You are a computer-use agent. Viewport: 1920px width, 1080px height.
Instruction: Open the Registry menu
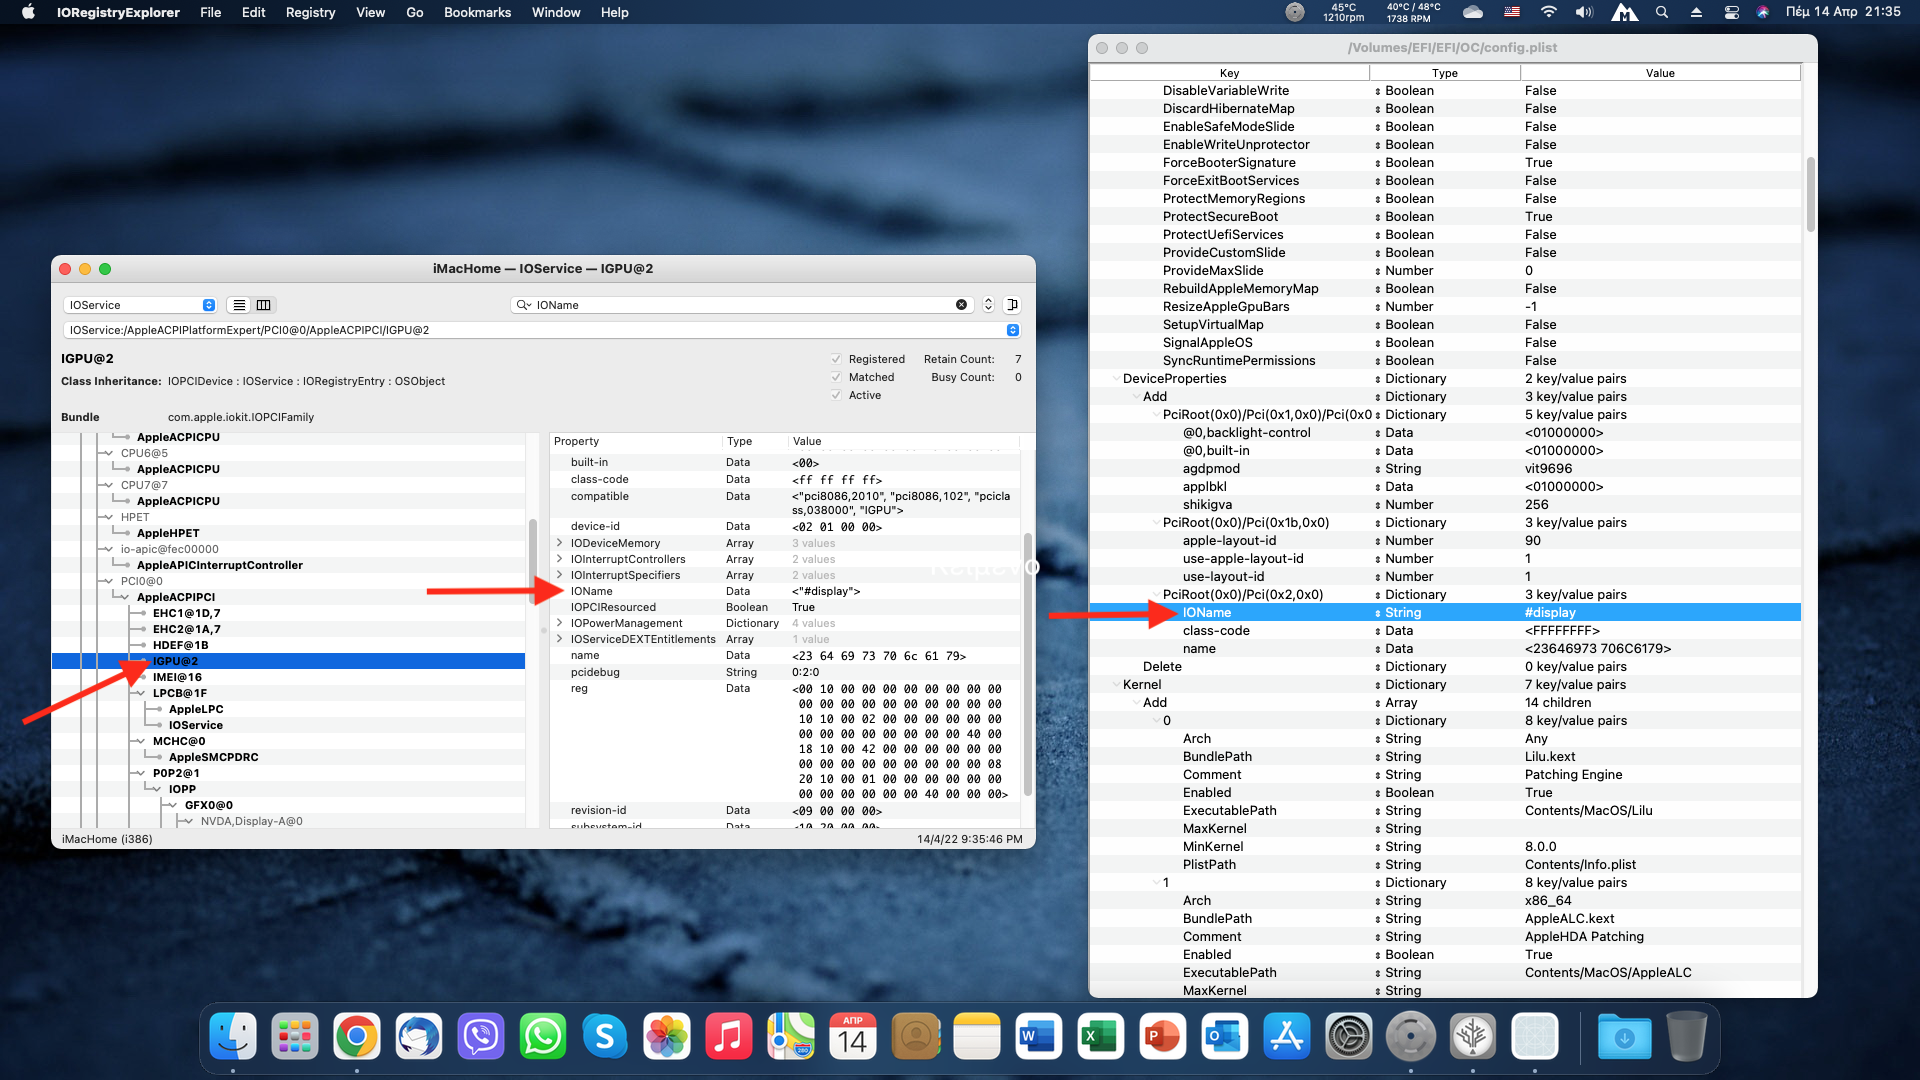(x=310, y=13)
